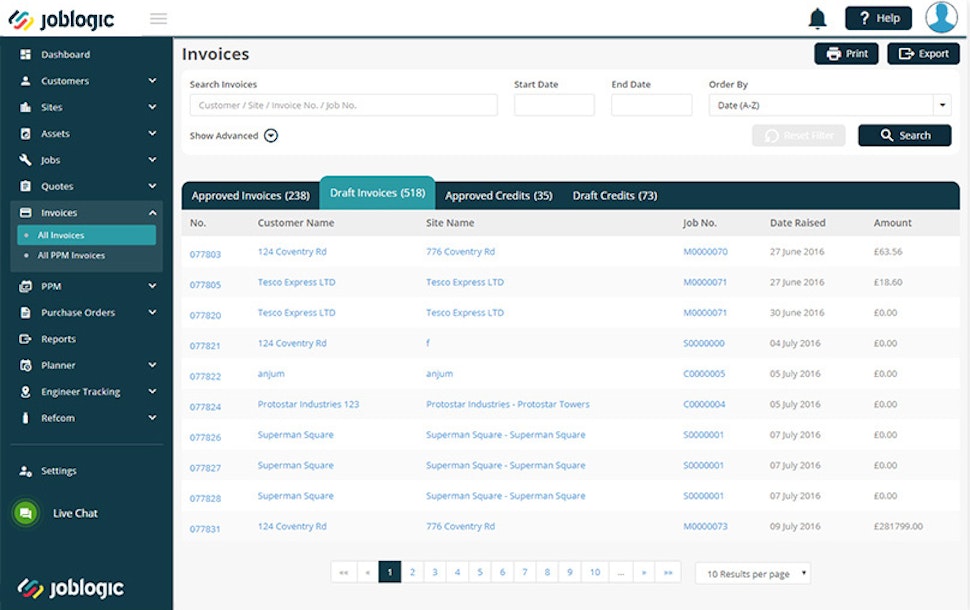
Task: Export the invoices list
Action: (923, 54)
